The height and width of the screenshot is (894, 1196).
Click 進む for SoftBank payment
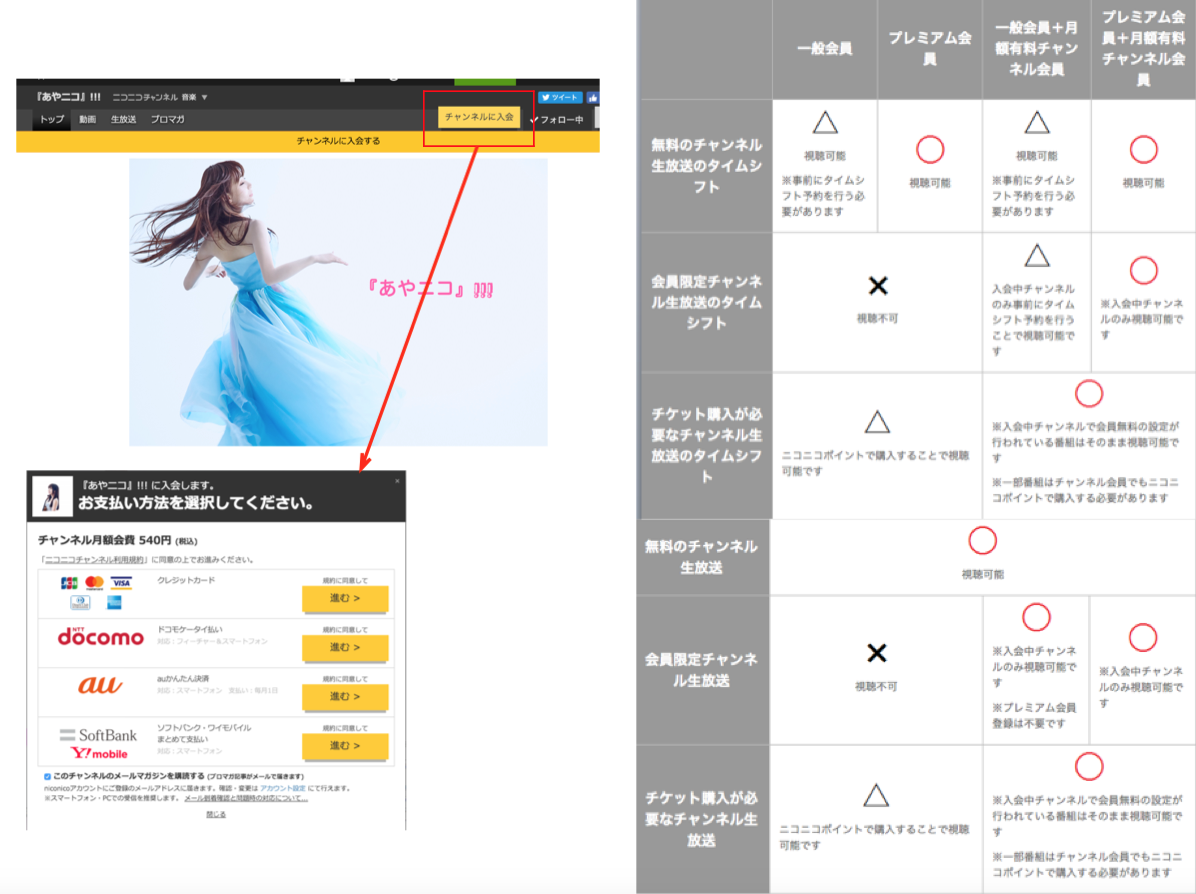pyautogui.click(x=345, y=745)
